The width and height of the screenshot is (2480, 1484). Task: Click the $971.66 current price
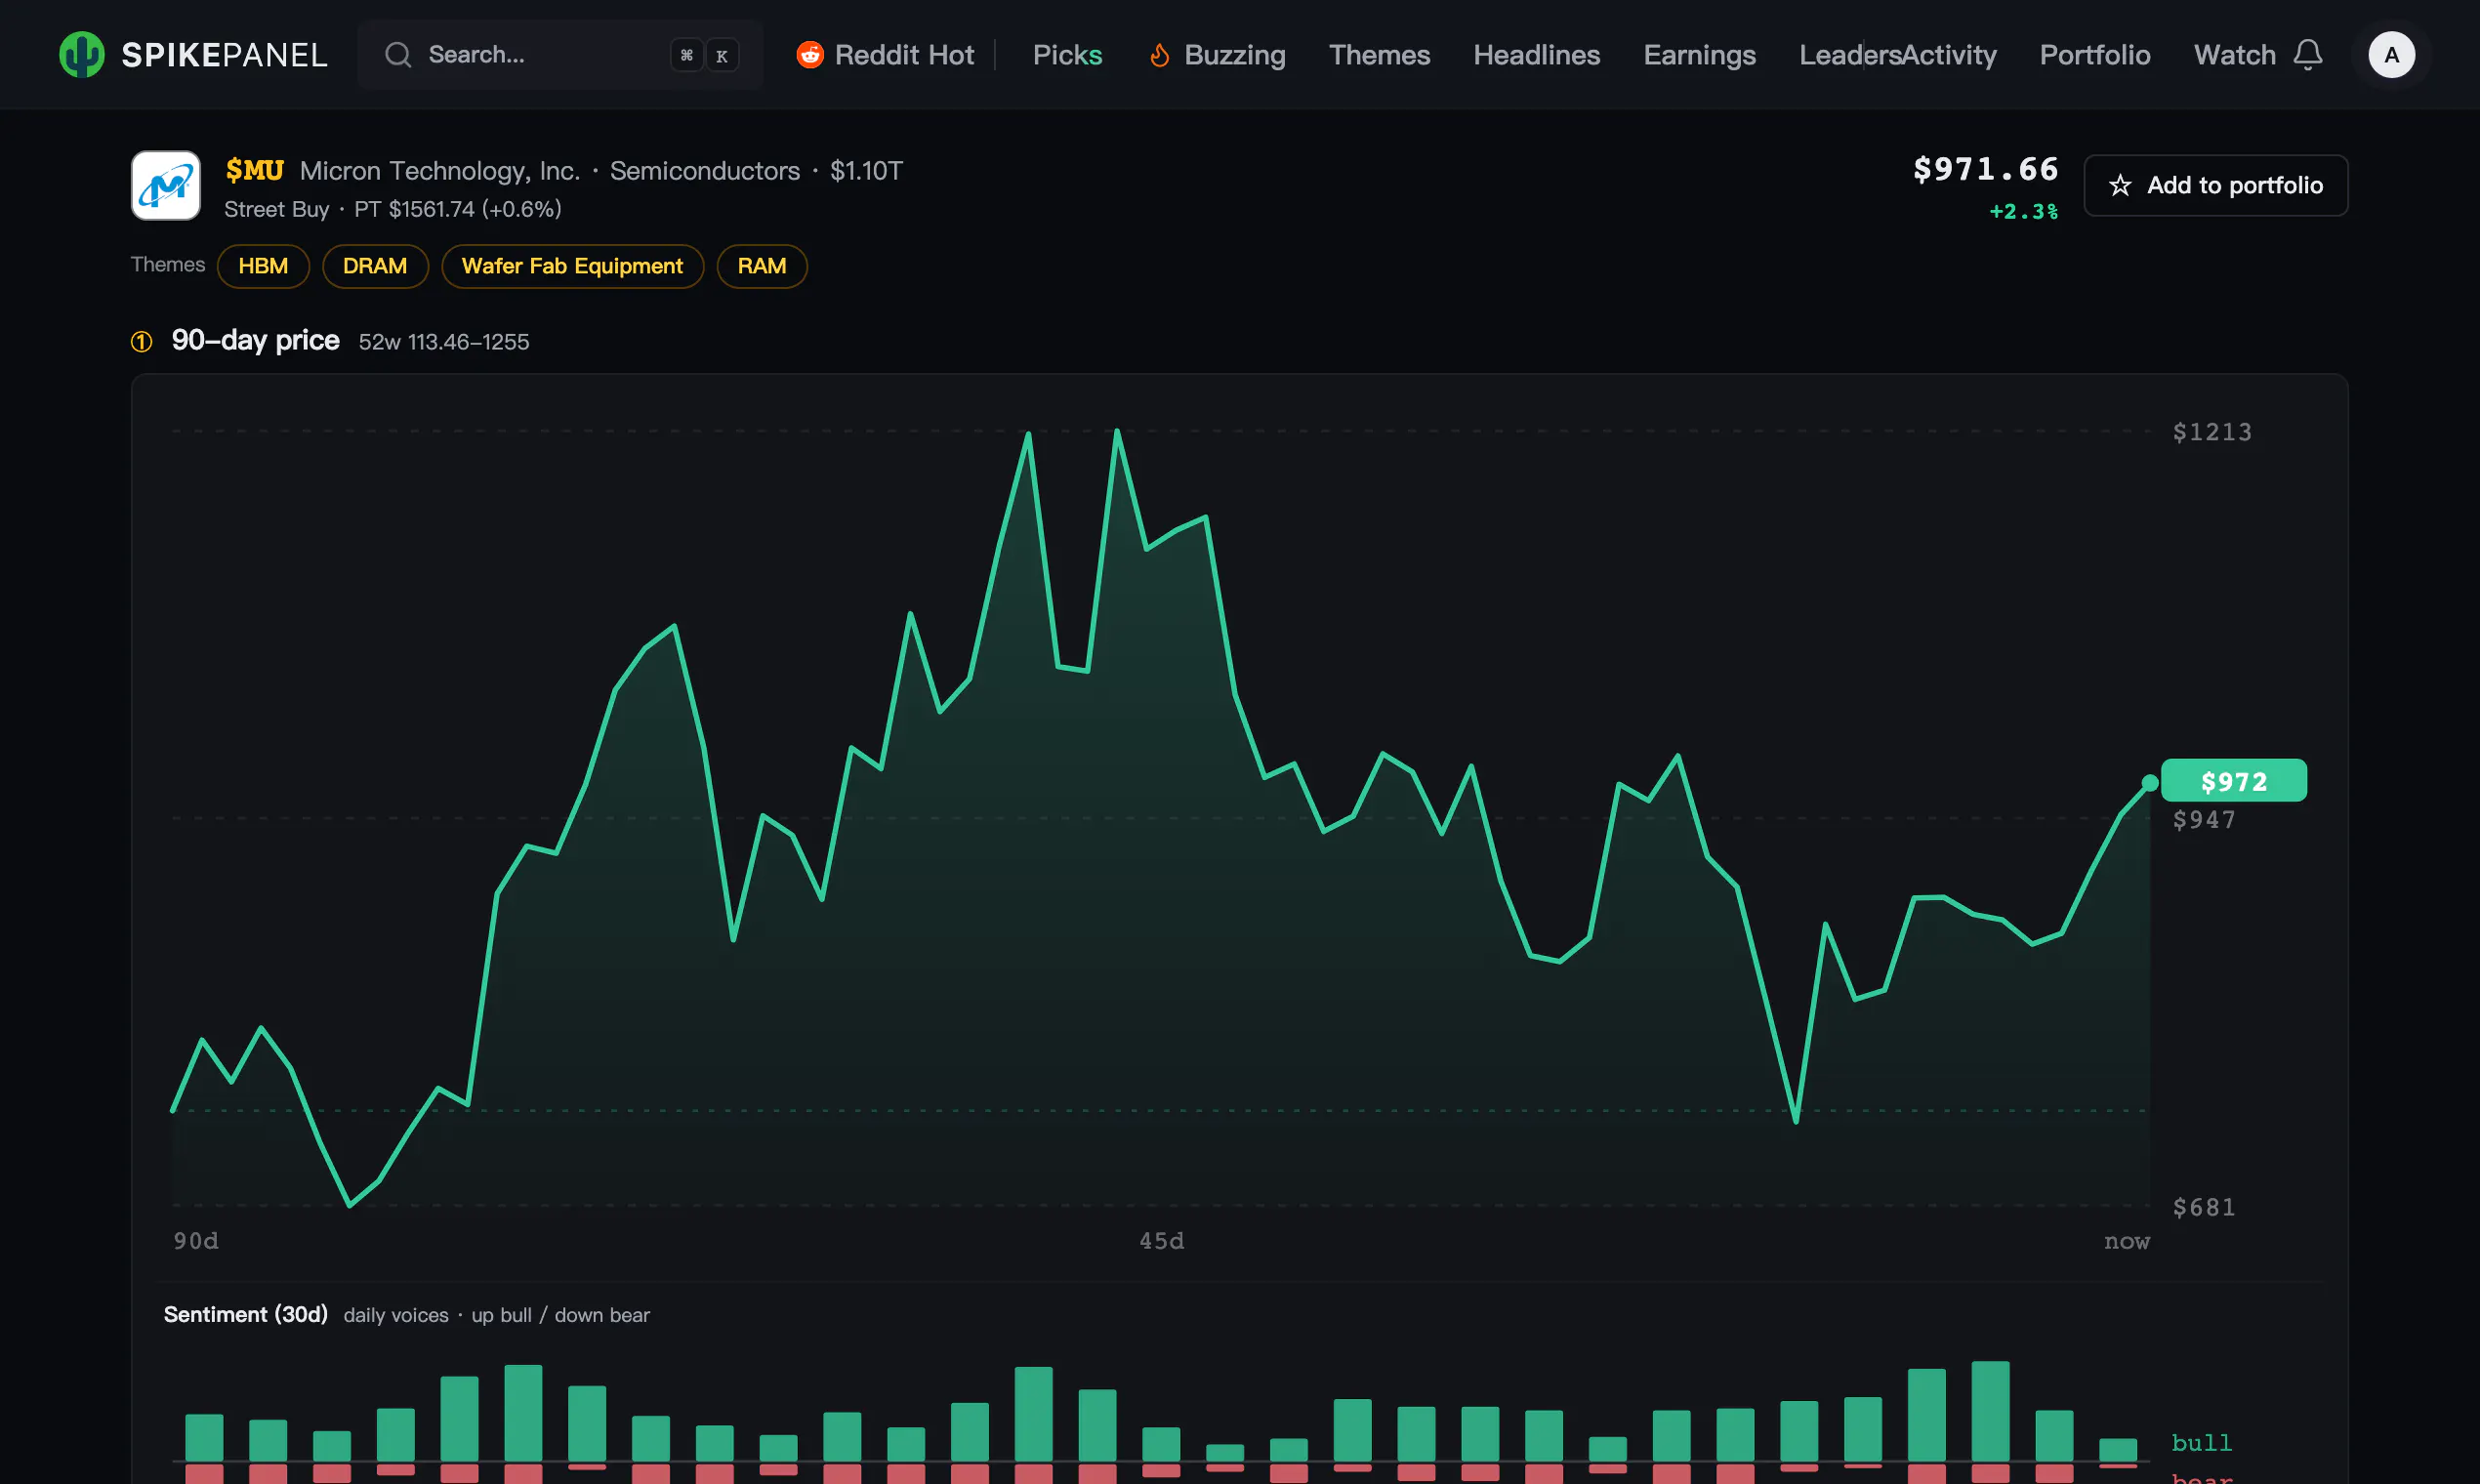[1986, 169]
